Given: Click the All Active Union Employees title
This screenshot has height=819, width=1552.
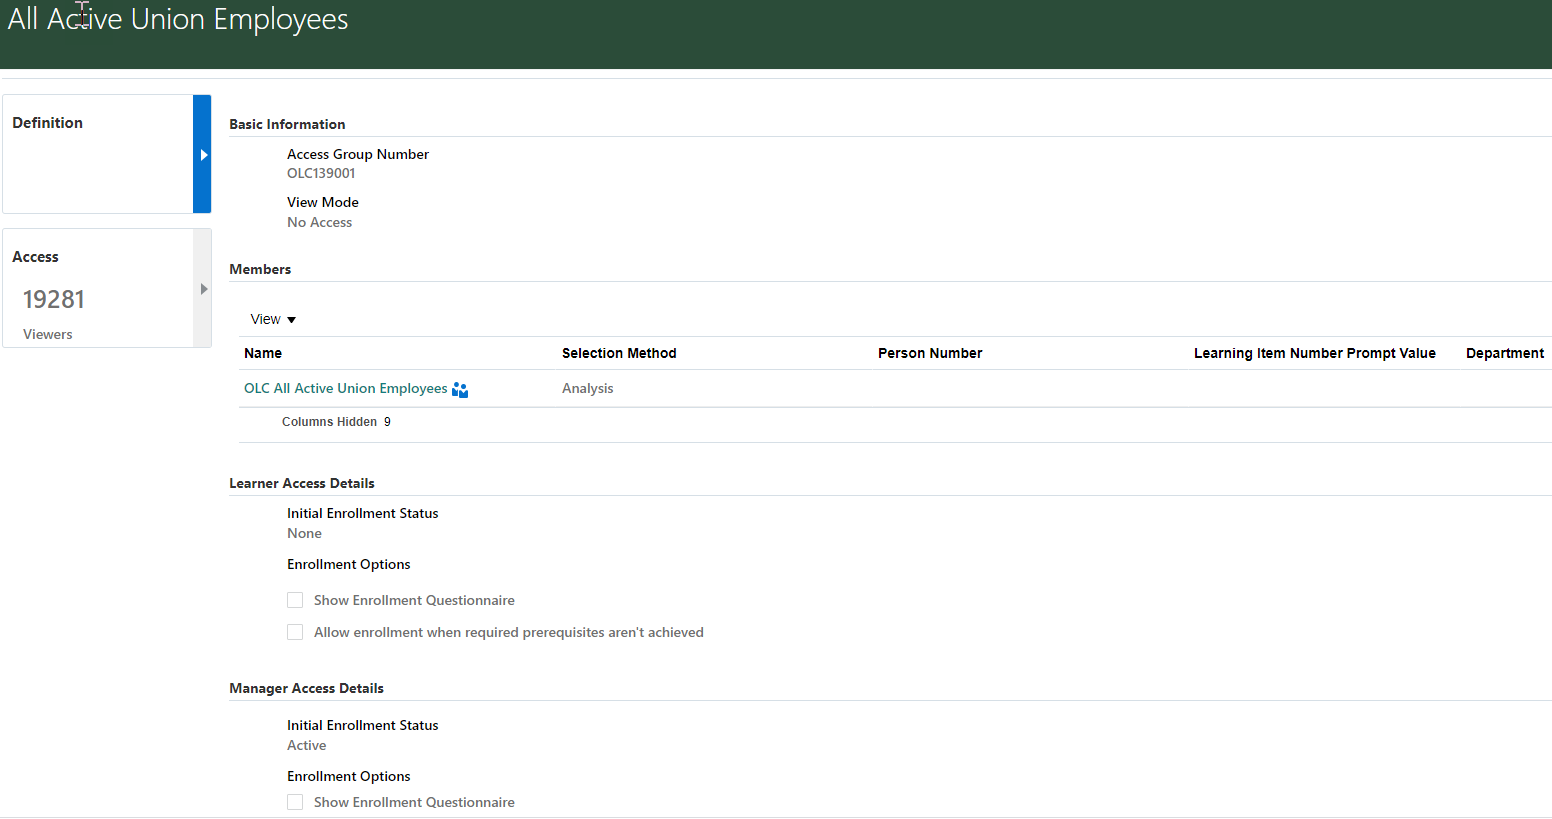Looking at the screenshot, I should tap(178, 19).
